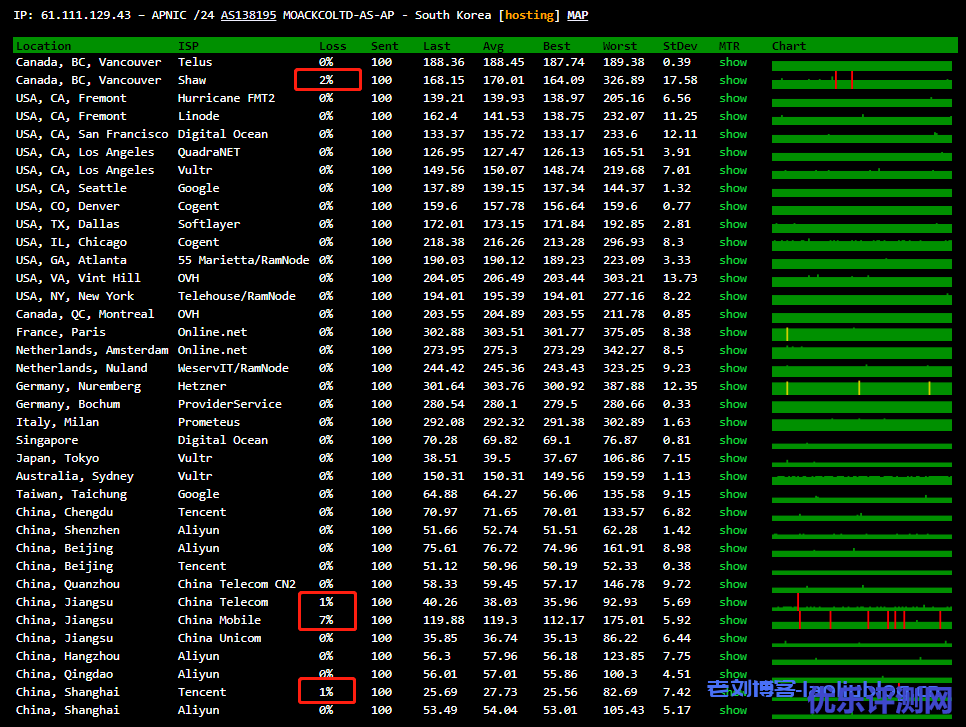
Task: Open the AS138195 link in the header
Action: click(x=248, y=15)
